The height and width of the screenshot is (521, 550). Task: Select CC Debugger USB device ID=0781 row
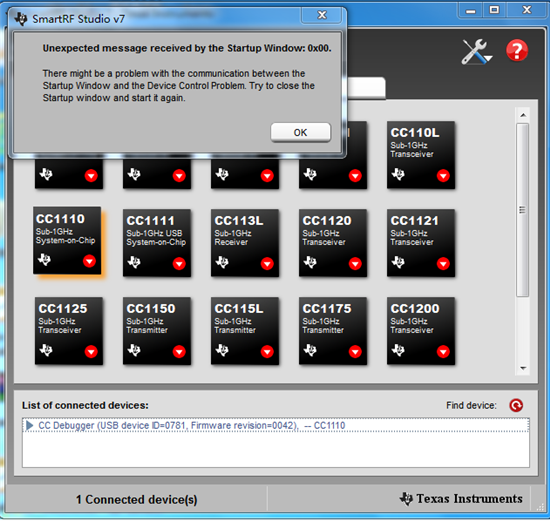[x=276, y=425]
